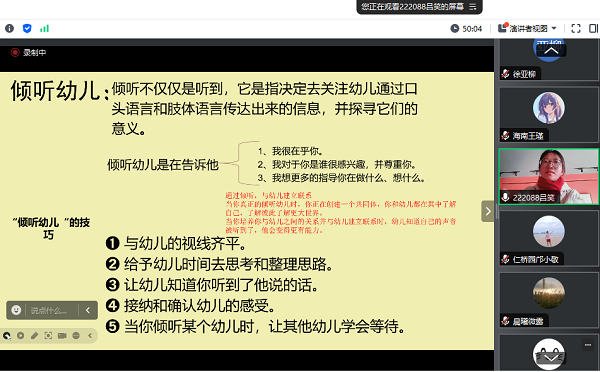Viewport: 600px width, 372px height.
Task: Open more options on the bottom participant tile
Action: point(588,345)
